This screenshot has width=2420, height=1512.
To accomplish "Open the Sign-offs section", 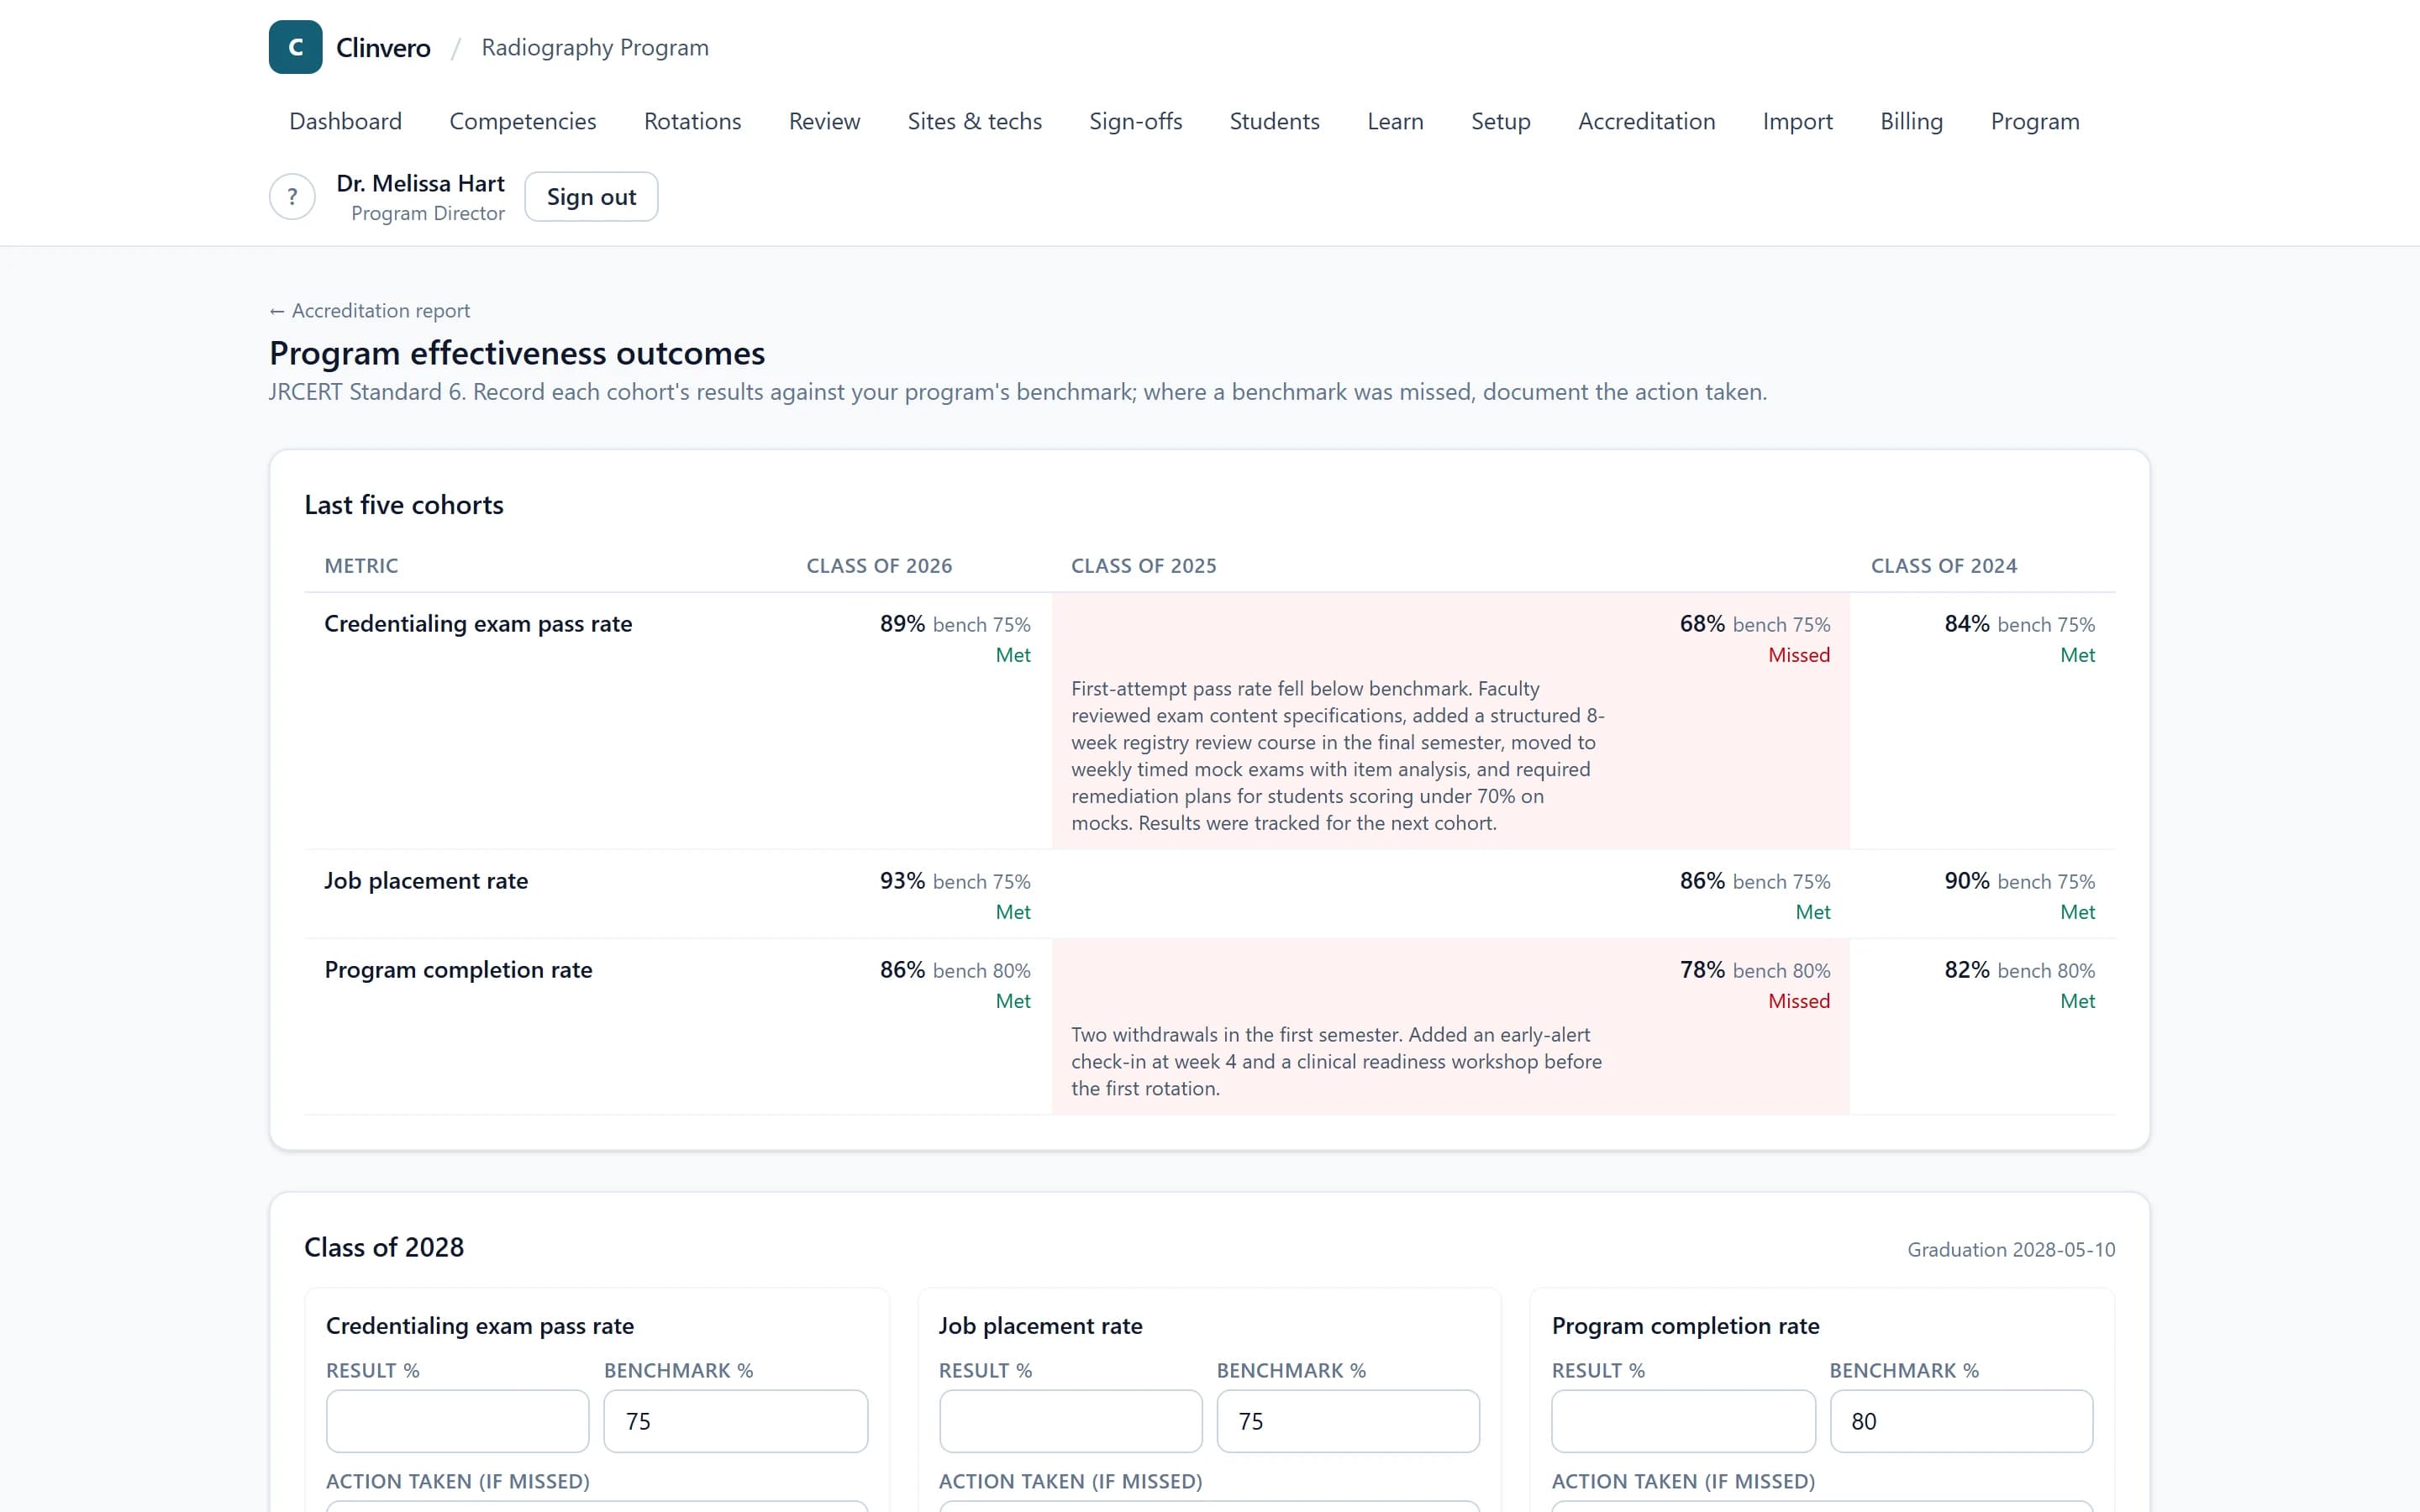I will (x=1135, y=121).
